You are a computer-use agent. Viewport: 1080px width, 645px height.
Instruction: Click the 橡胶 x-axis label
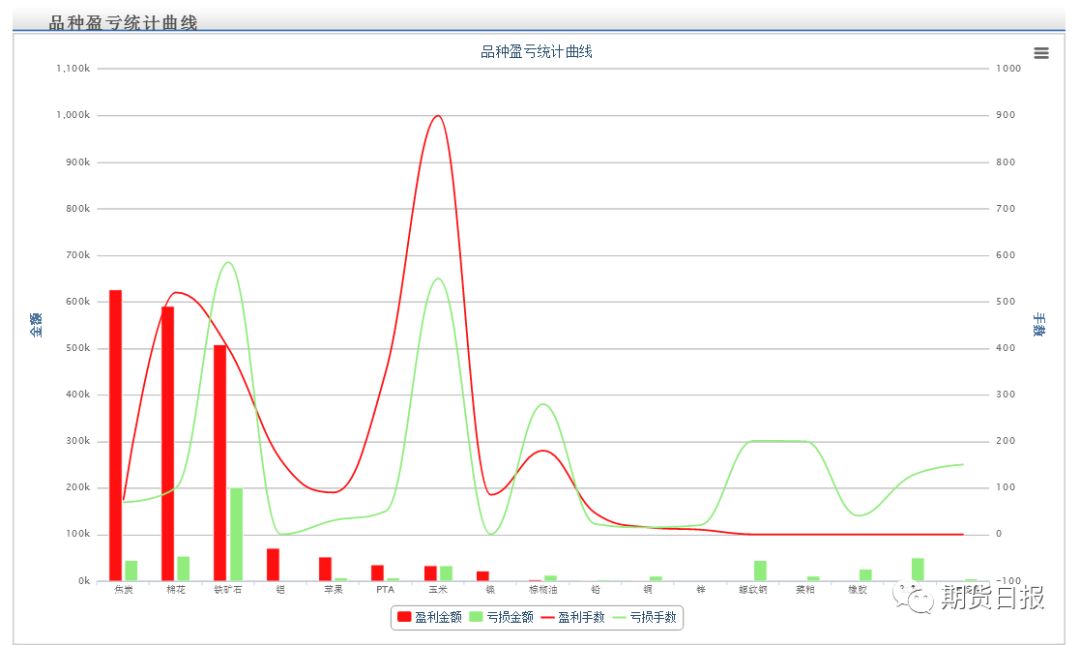858,590
